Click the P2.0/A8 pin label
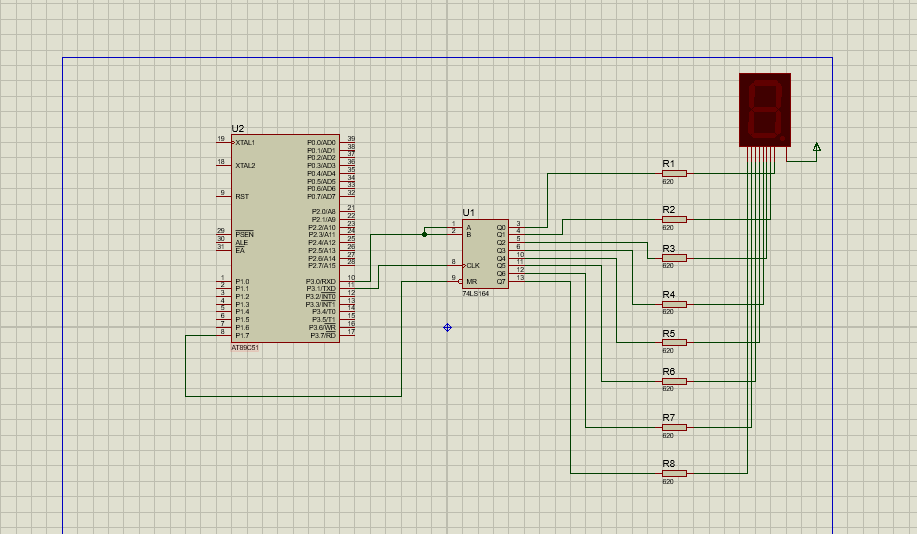Viewport: 917px width, 534px height. click(324, 212)
